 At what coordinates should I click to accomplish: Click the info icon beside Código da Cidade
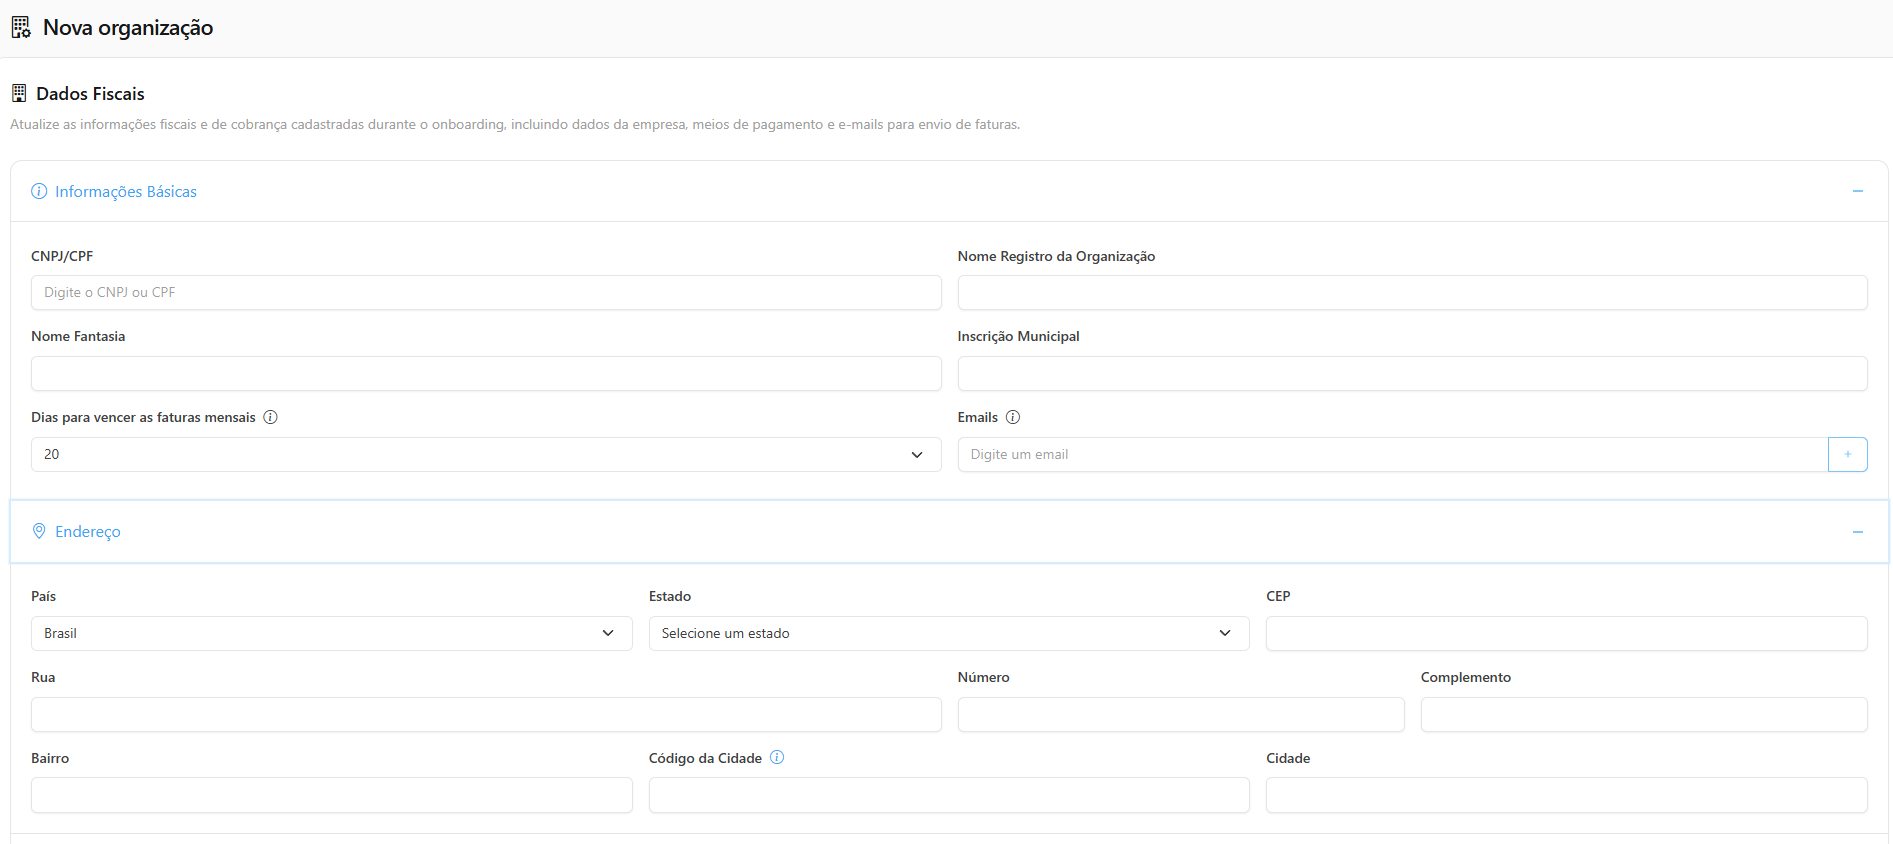point(777,758)
